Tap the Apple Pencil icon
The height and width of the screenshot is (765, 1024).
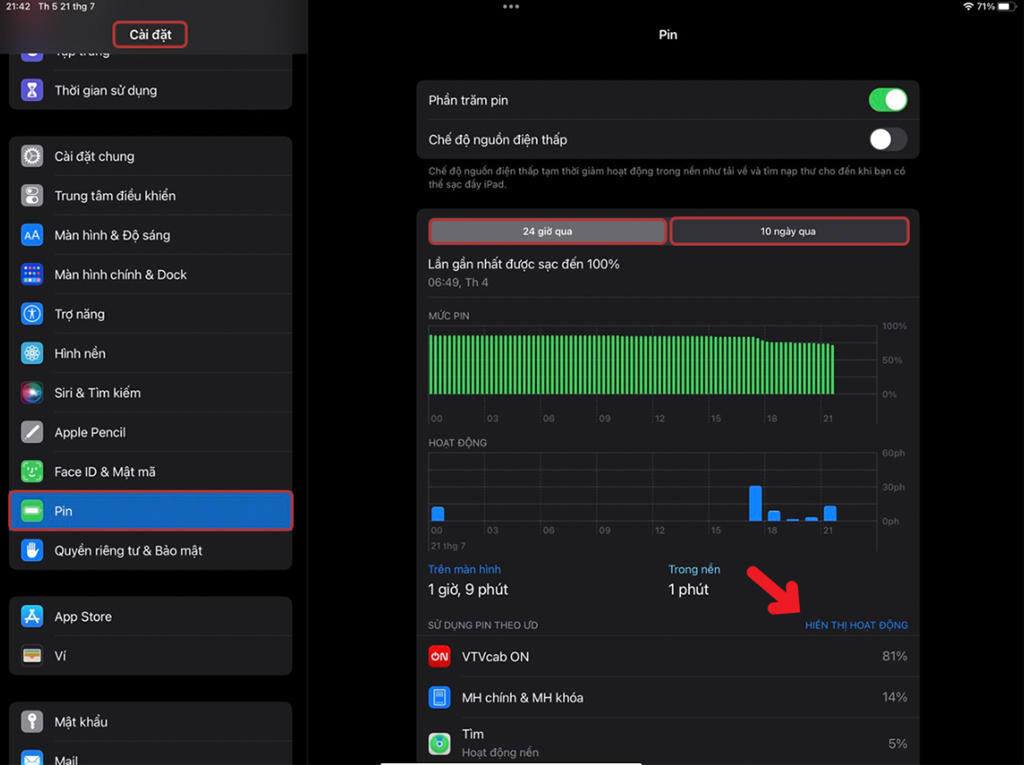pos(32,432)
